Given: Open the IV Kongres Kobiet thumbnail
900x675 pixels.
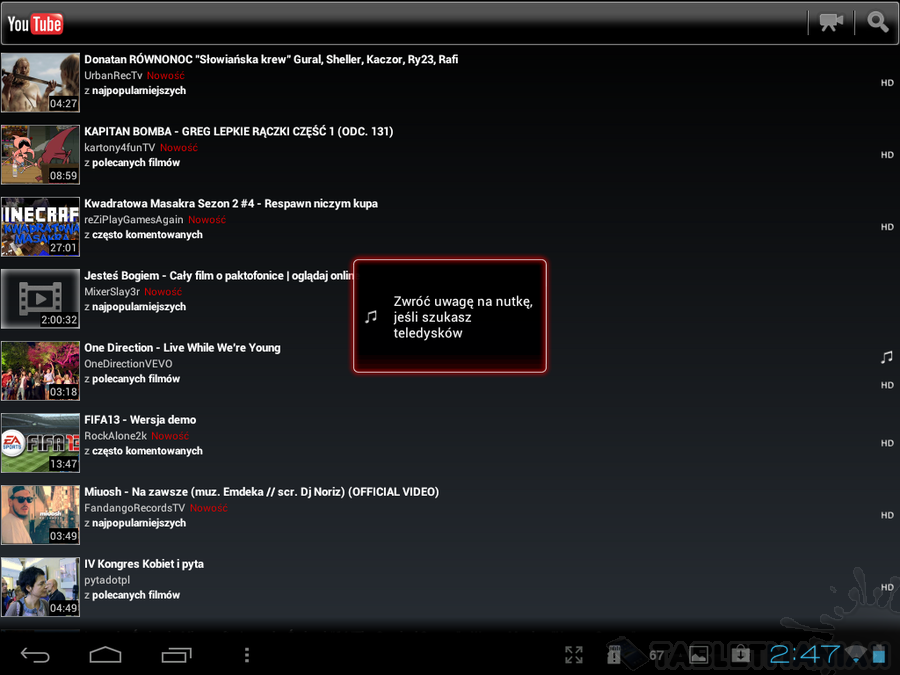Looking at the screenshot, I should click(40, 587).
